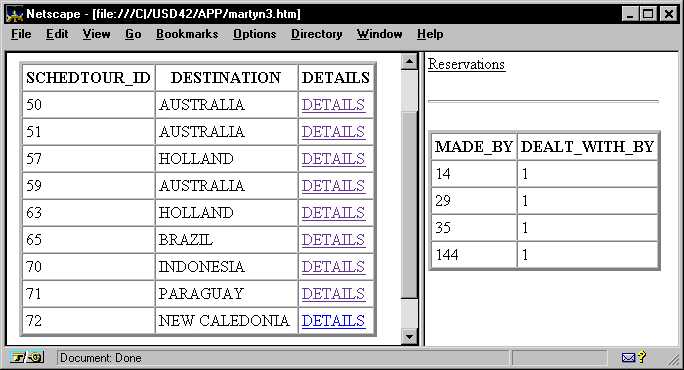Click the left frame vertical scrollbar thumb
This screenshot has height=370, width=684.
(x=409, y=205)
